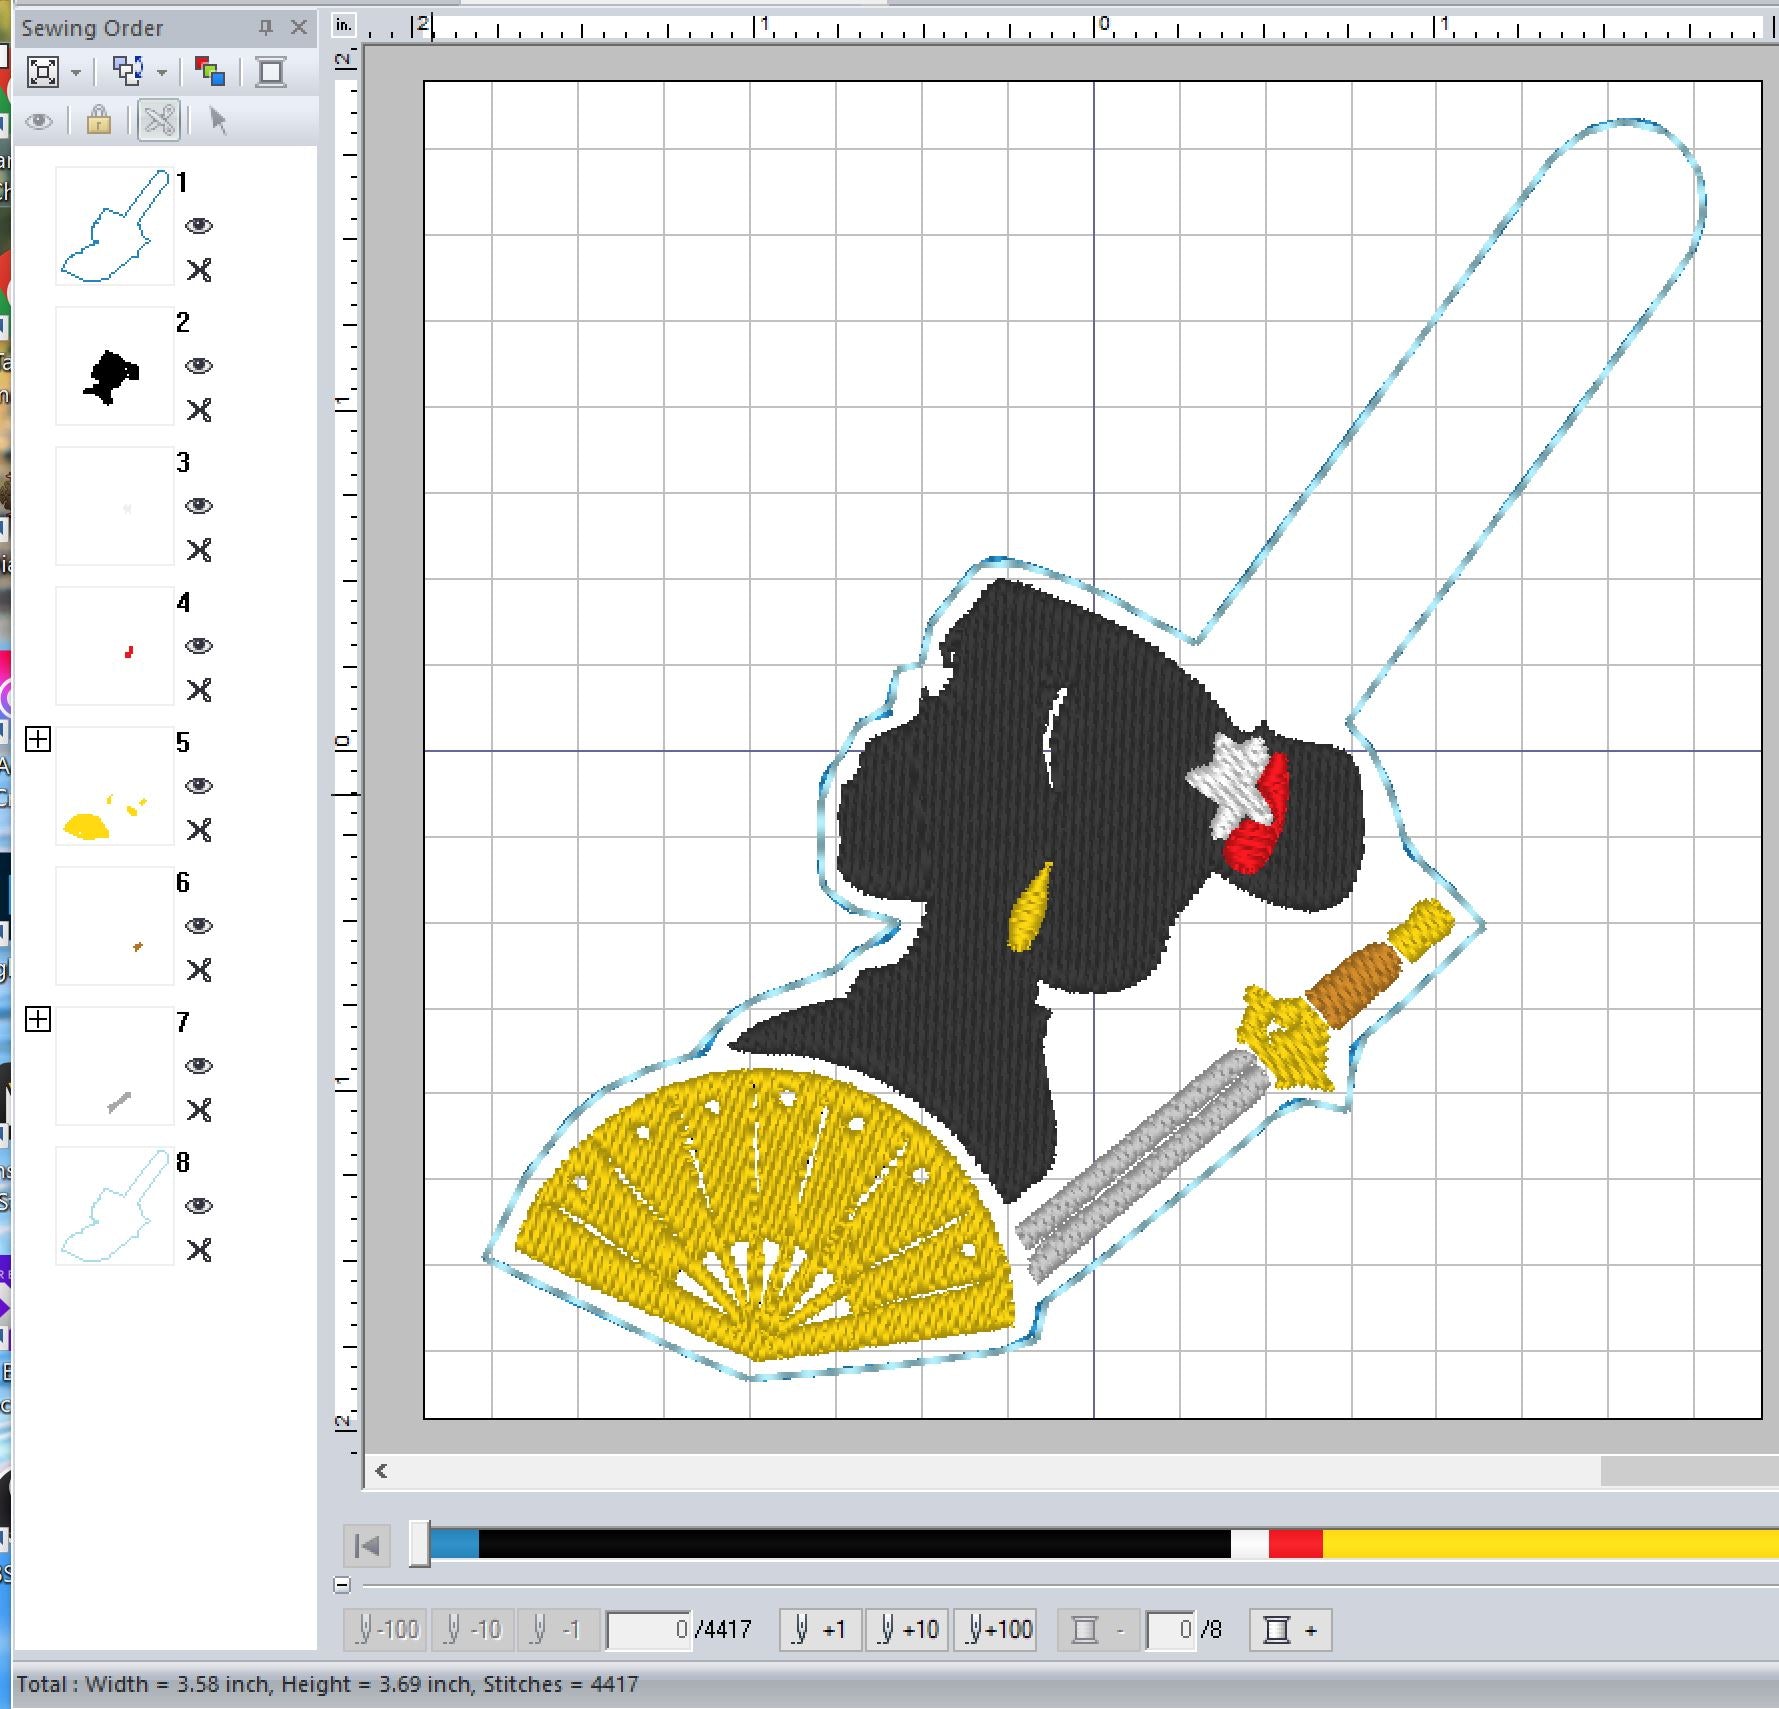Toggle the eye icon for sewing step 8
The width and height of the screenshot is (1779, 1709).
coord(199,1206)
